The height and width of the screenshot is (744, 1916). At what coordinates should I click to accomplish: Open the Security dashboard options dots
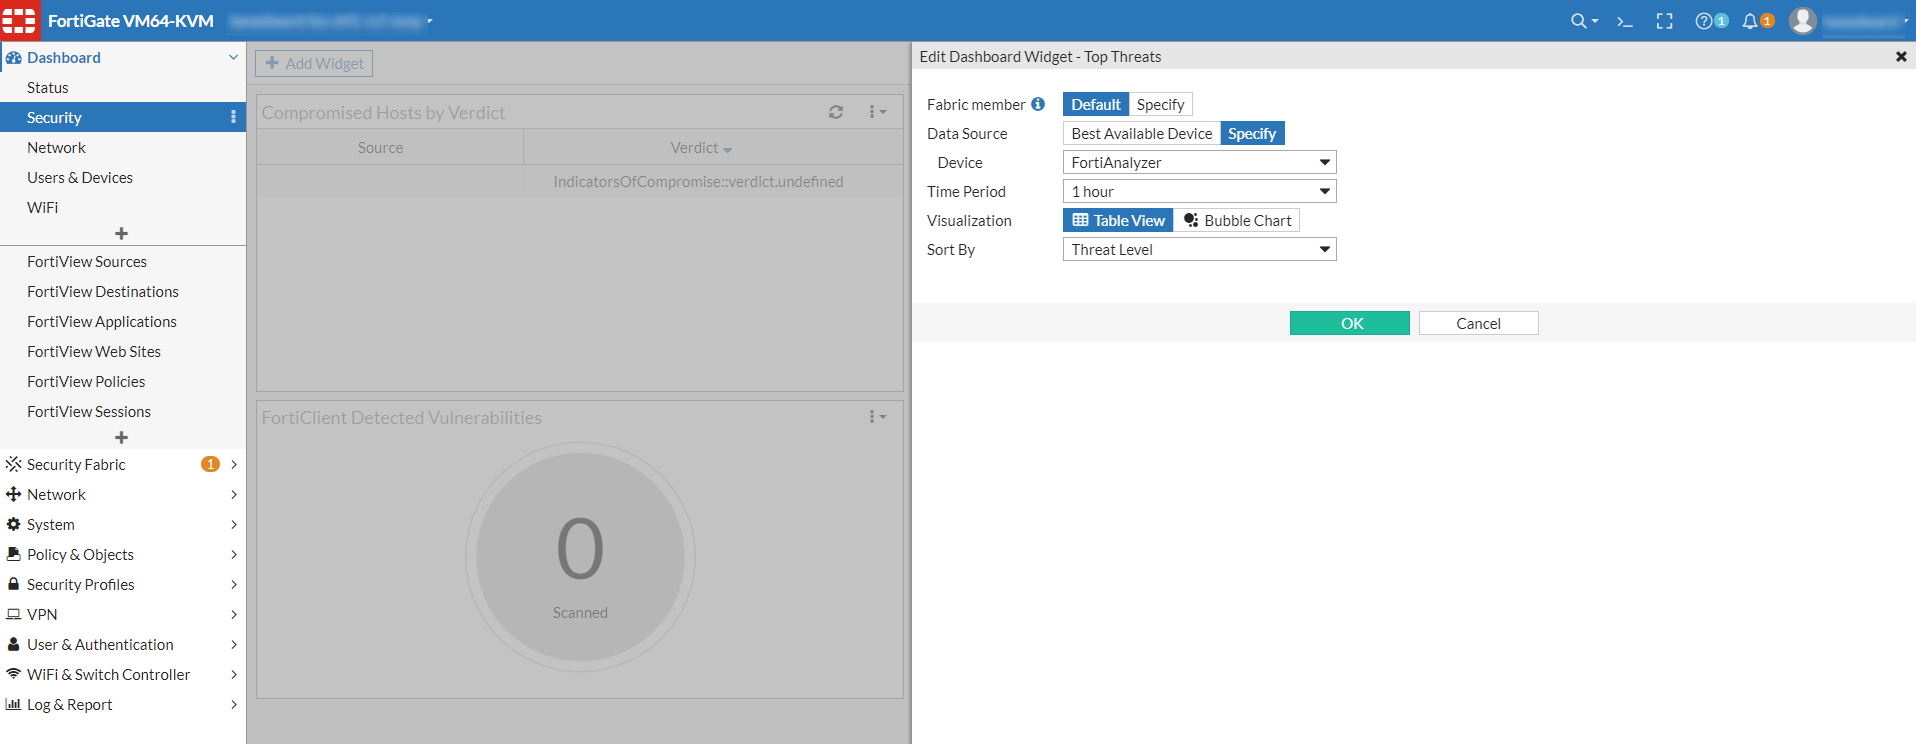pos(233,117)
